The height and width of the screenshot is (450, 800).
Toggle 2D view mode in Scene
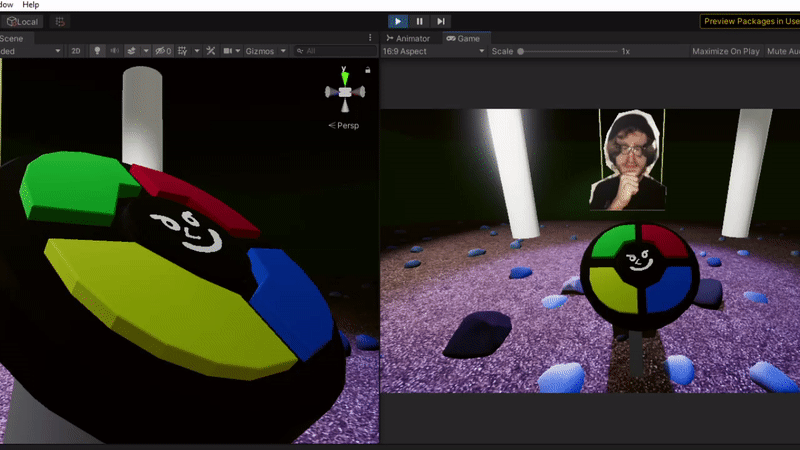point(76,51)
